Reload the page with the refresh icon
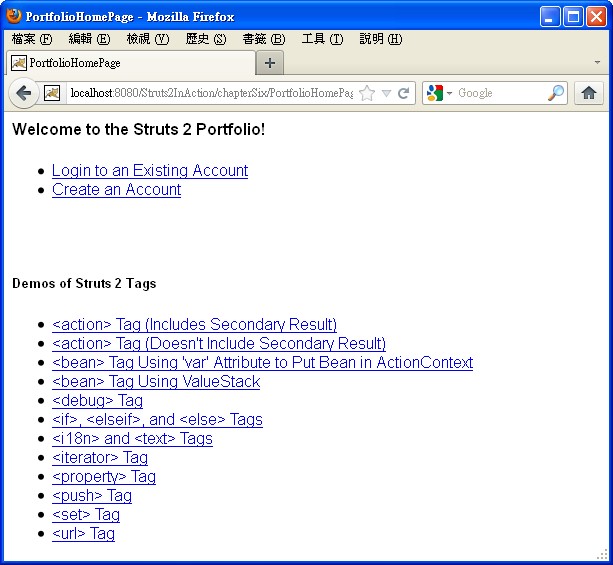 tap(403, 93)
